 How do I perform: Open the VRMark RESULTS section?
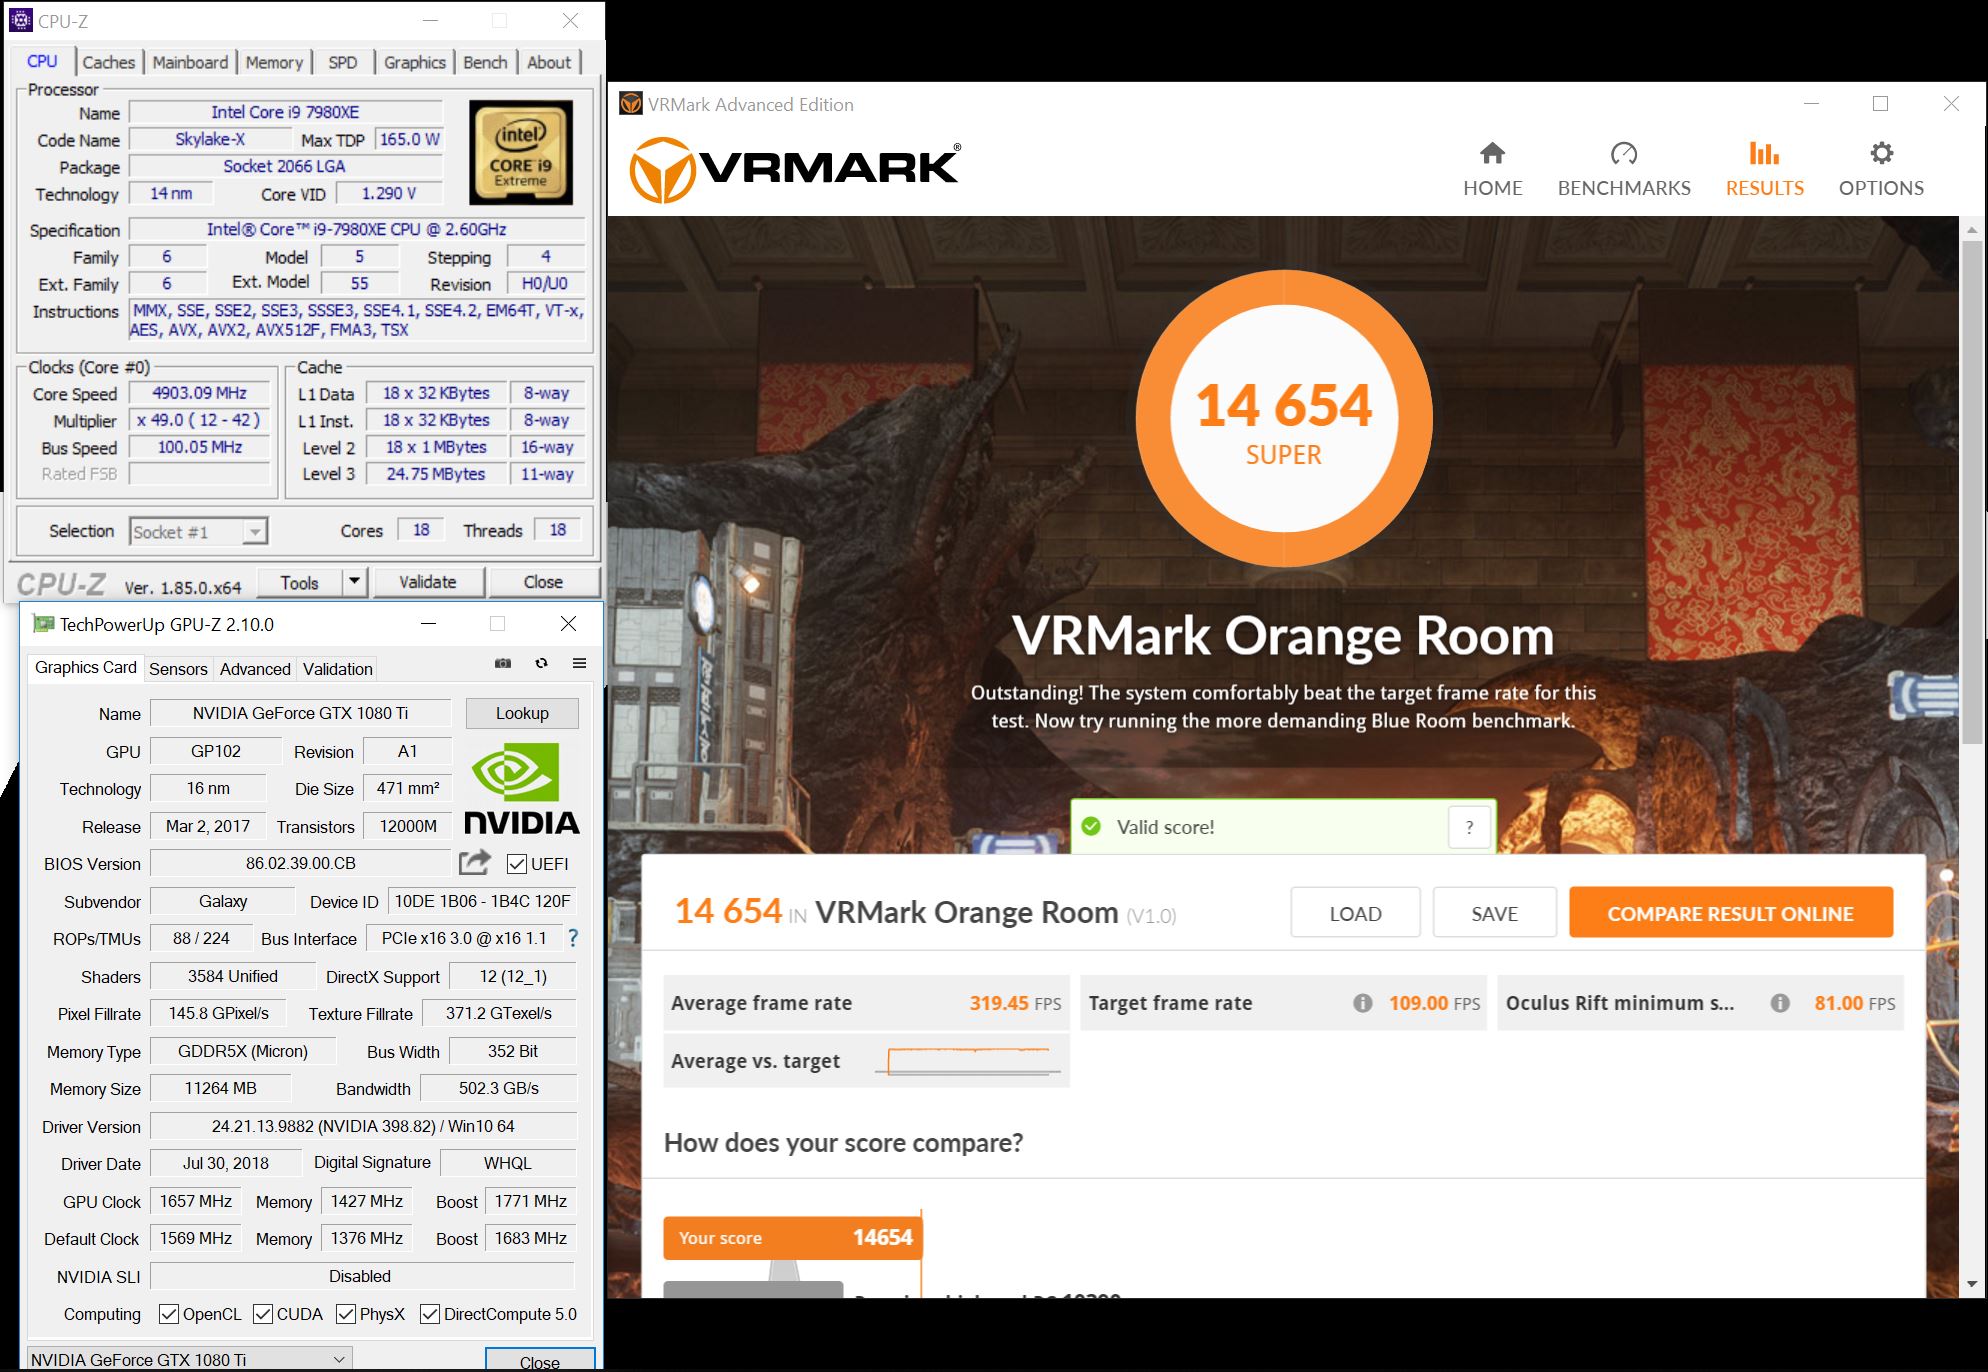(x=1764, y=170)
